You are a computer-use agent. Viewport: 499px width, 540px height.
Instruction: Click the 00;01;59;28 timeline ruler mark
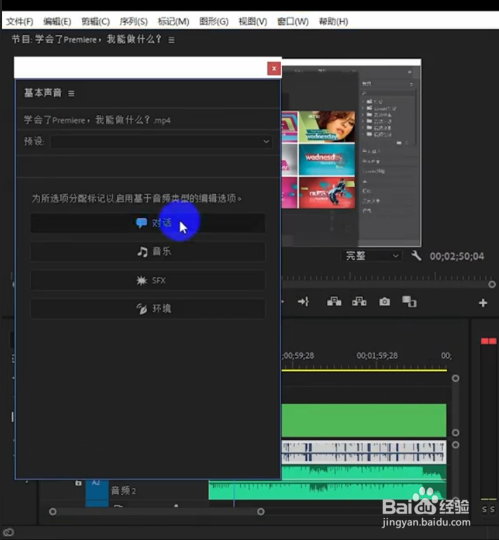pos(377,355)
